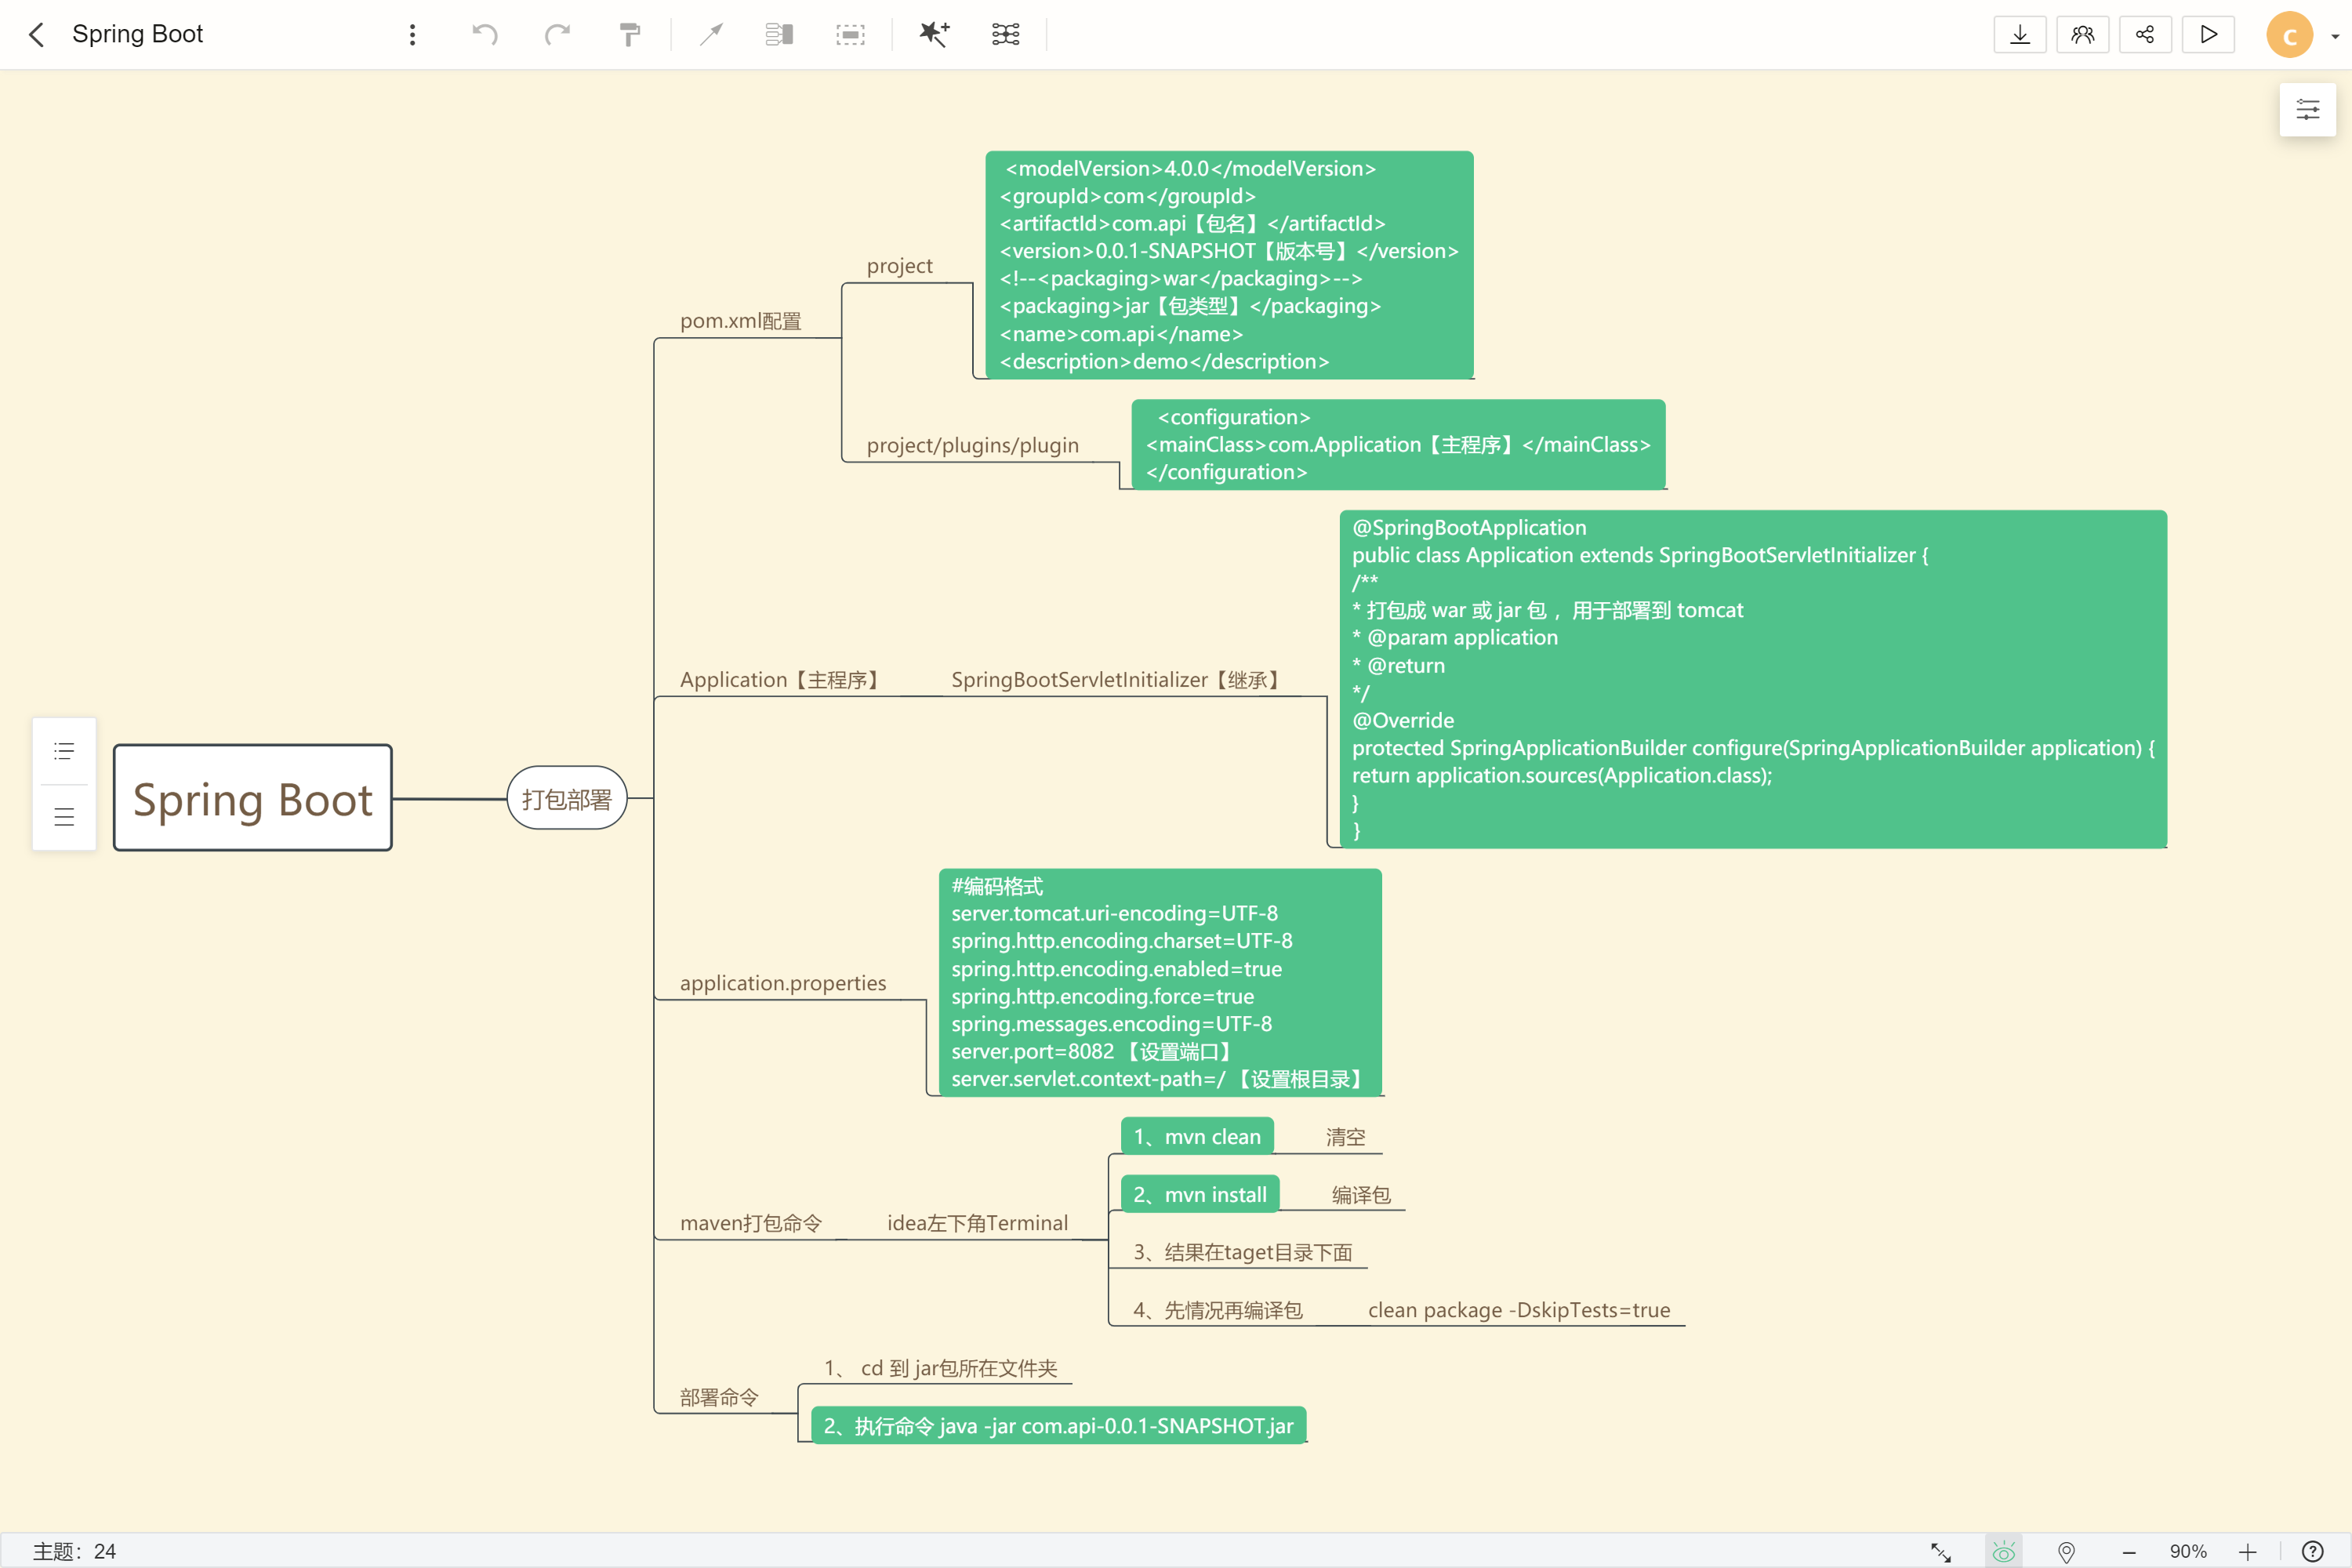Select the mainClass configuration code block
The image size is (2352, 1568).
[x=1398, y=444]
